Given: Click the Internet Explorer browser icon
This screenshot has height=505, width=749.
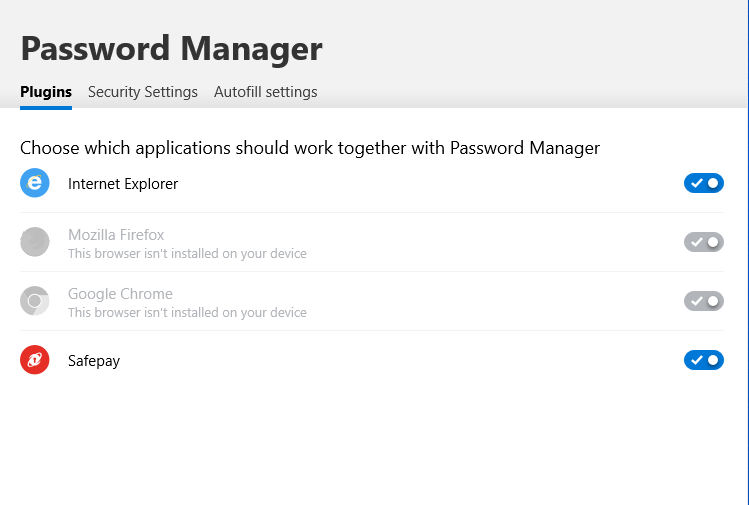Looking at the screenshot, I should 35,183.
